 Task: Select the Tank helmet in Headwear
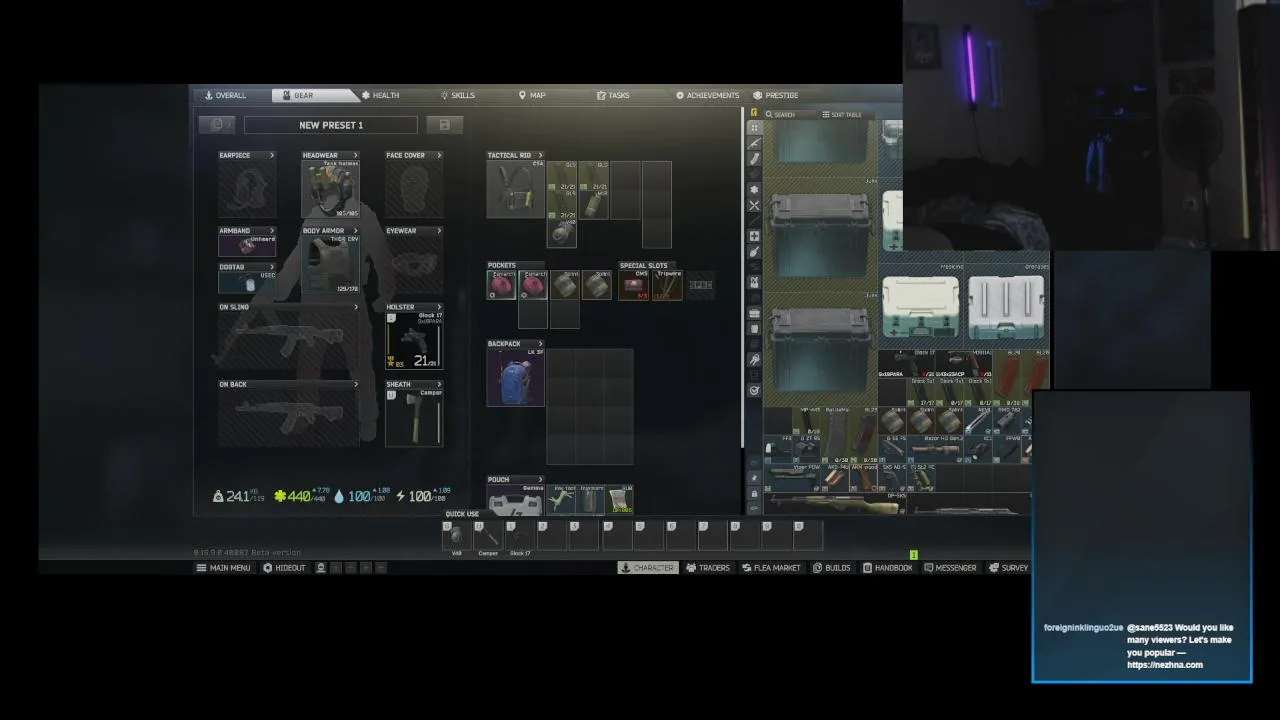tap(330, 189)
